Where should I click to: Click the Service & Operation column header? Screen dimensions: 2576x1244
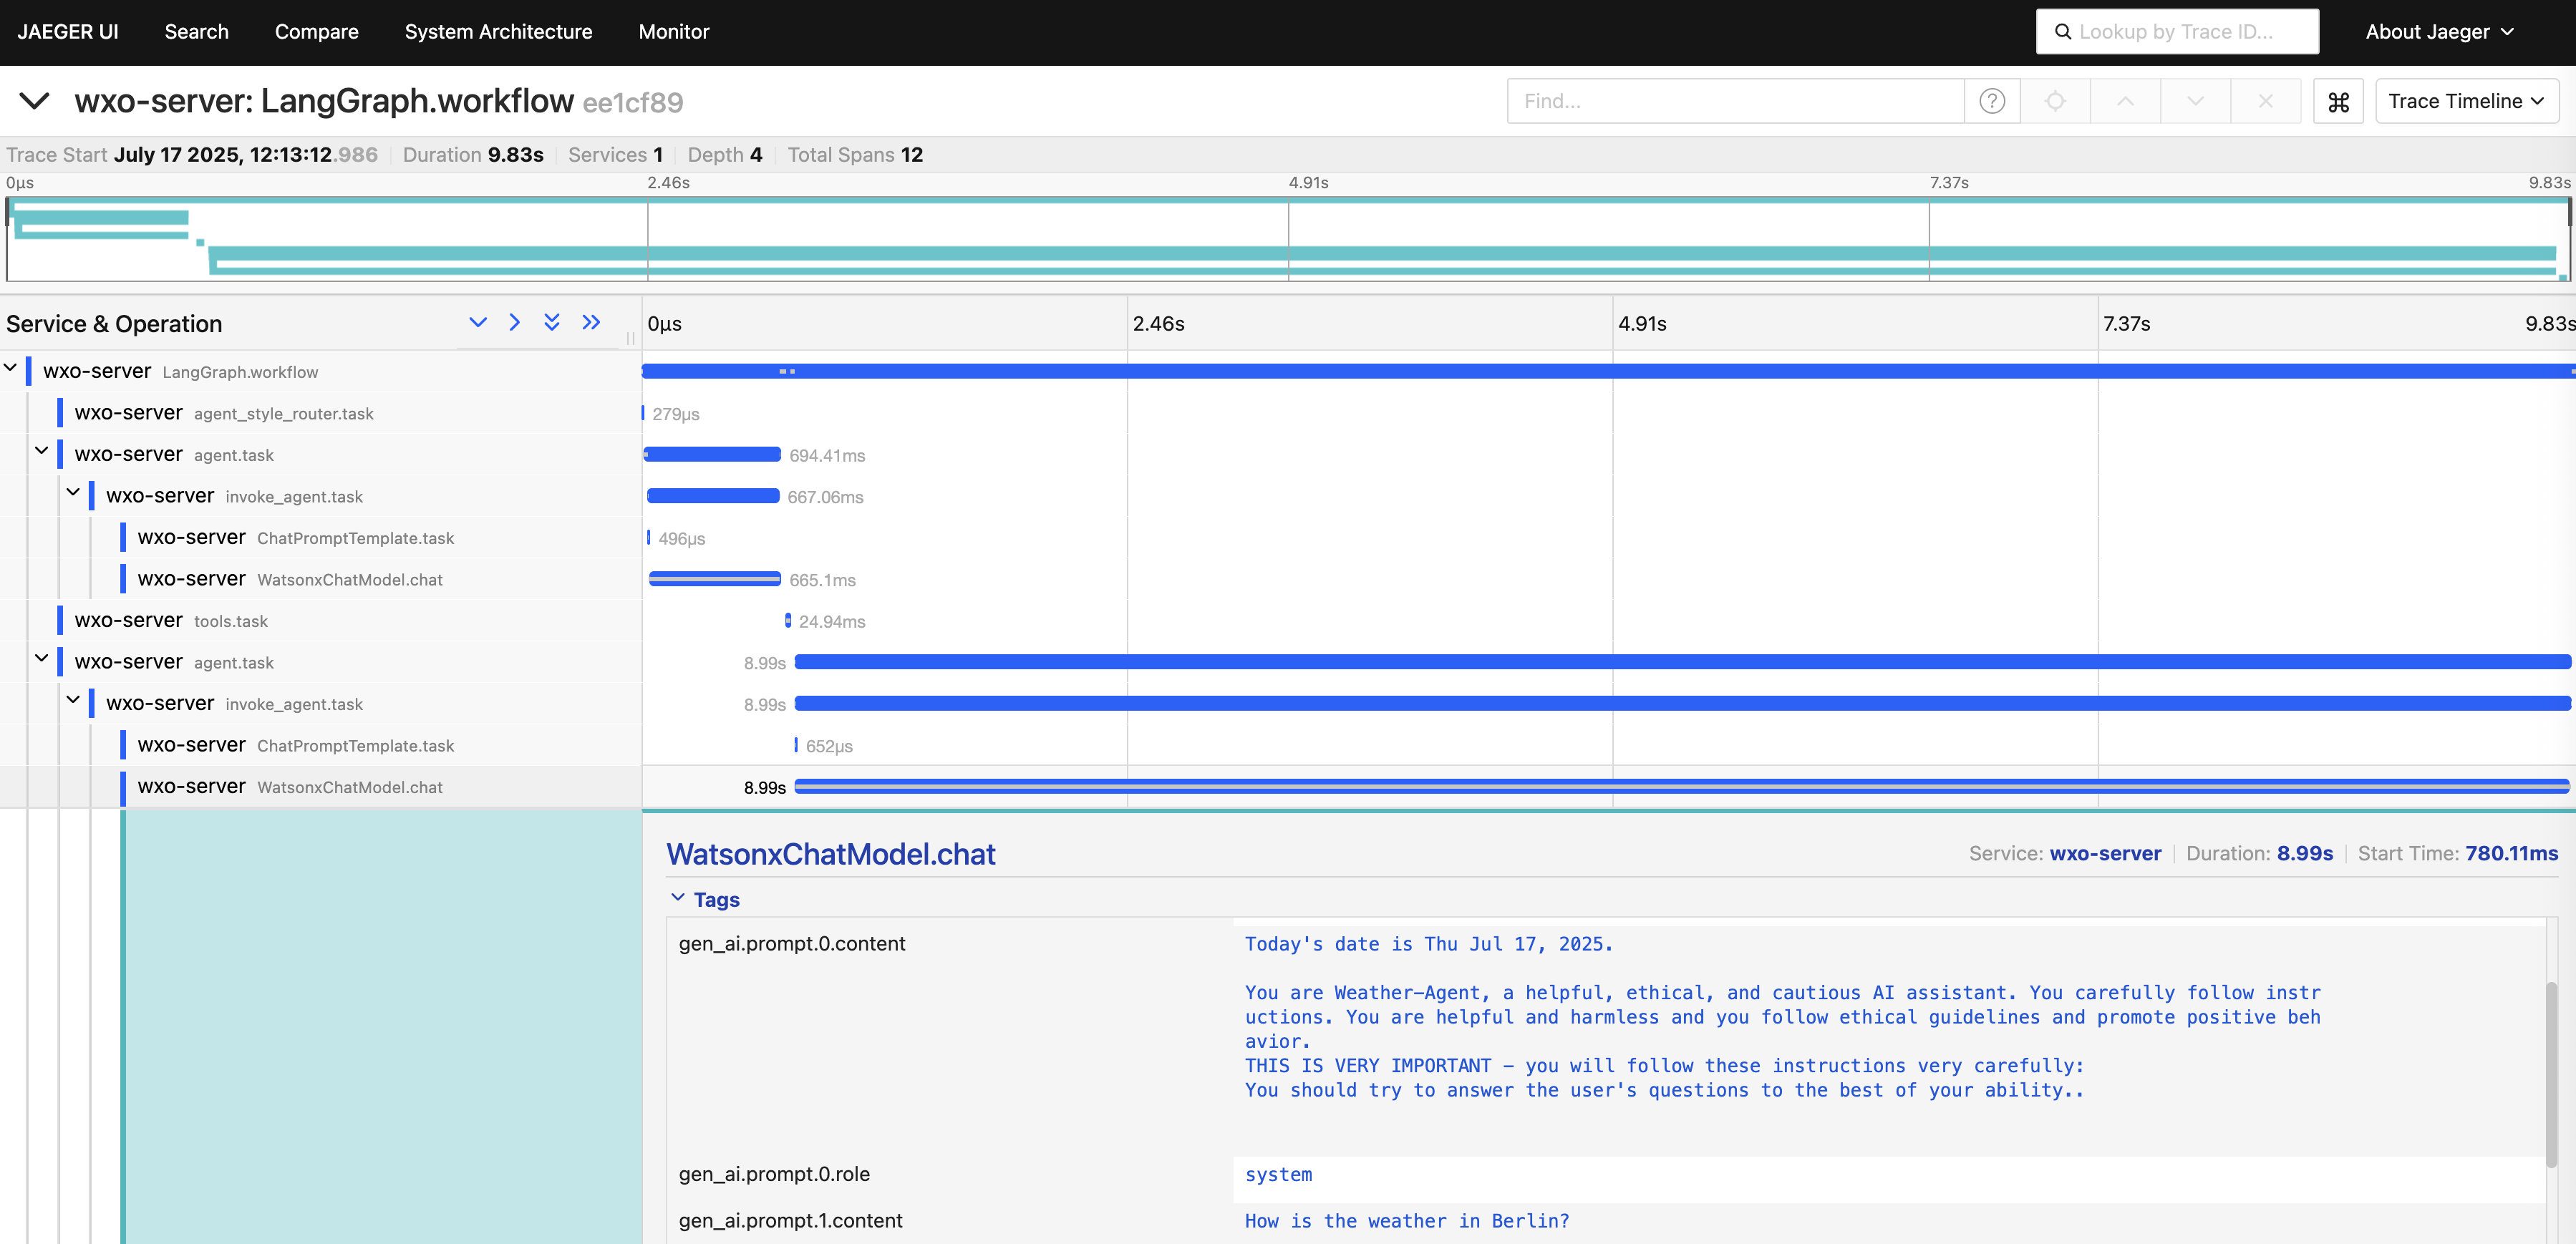[x=114, y=324]
